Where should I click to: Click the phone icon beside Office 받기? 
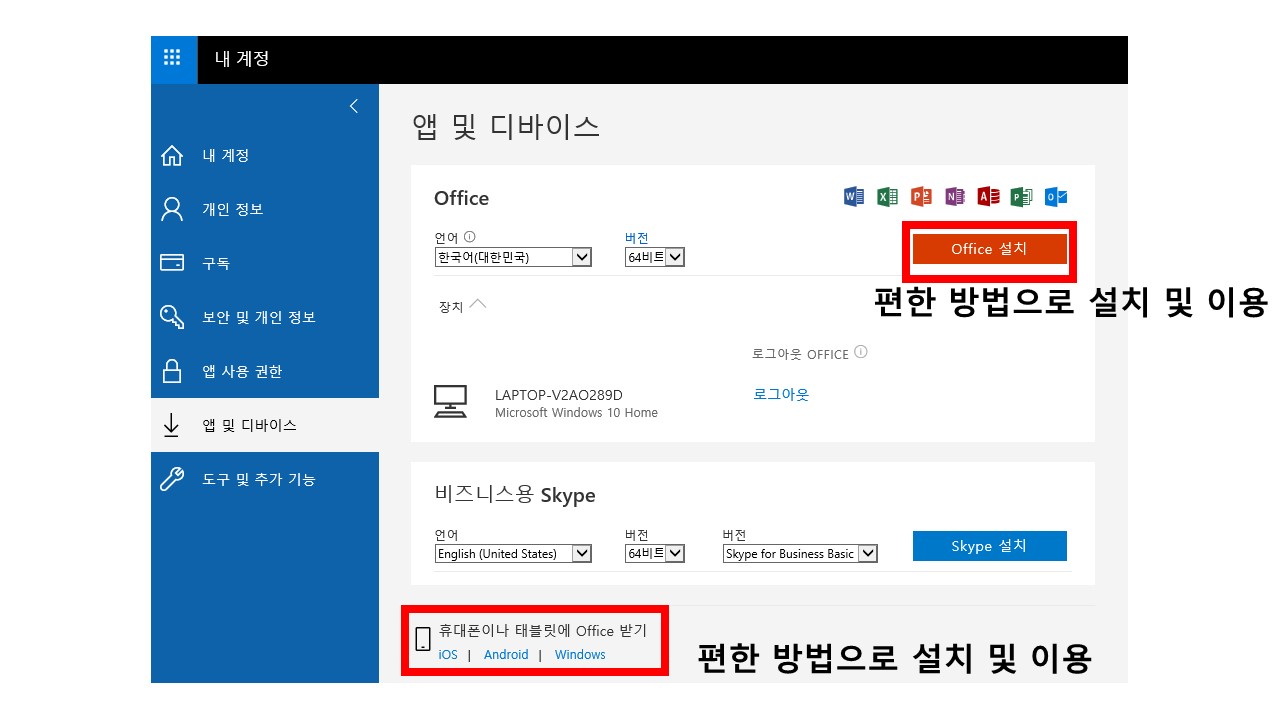tap(423, 639)
